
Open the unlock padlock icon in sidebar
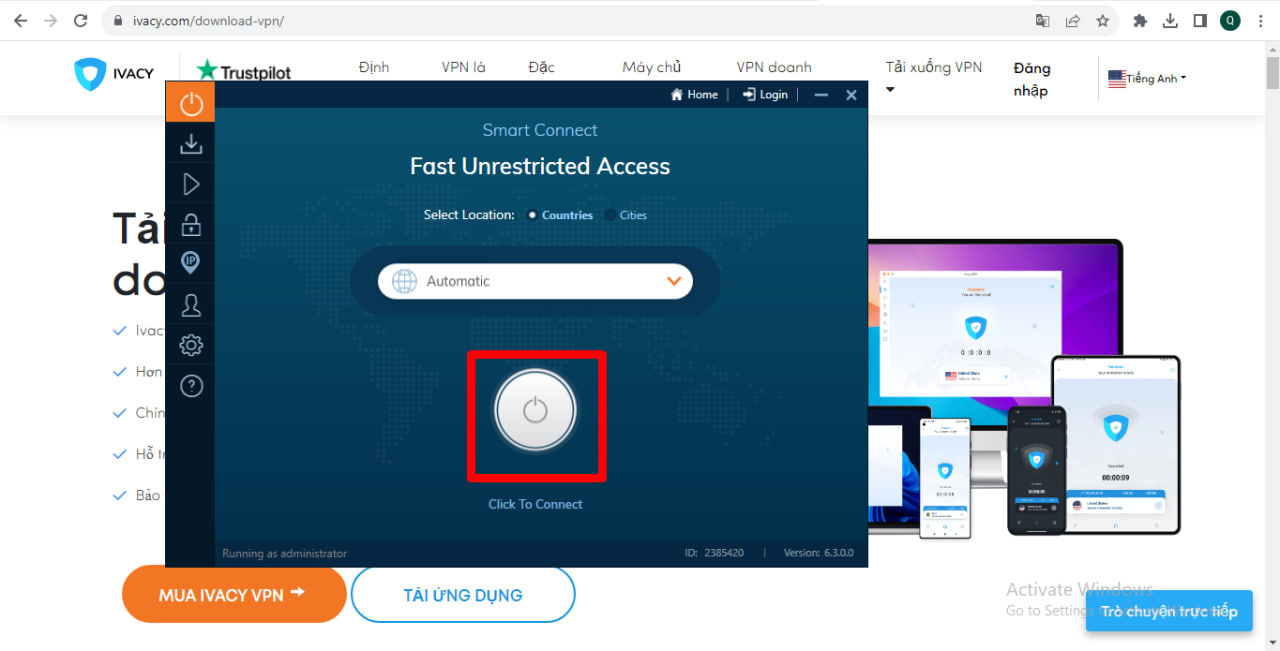click(x=190, y=224)
